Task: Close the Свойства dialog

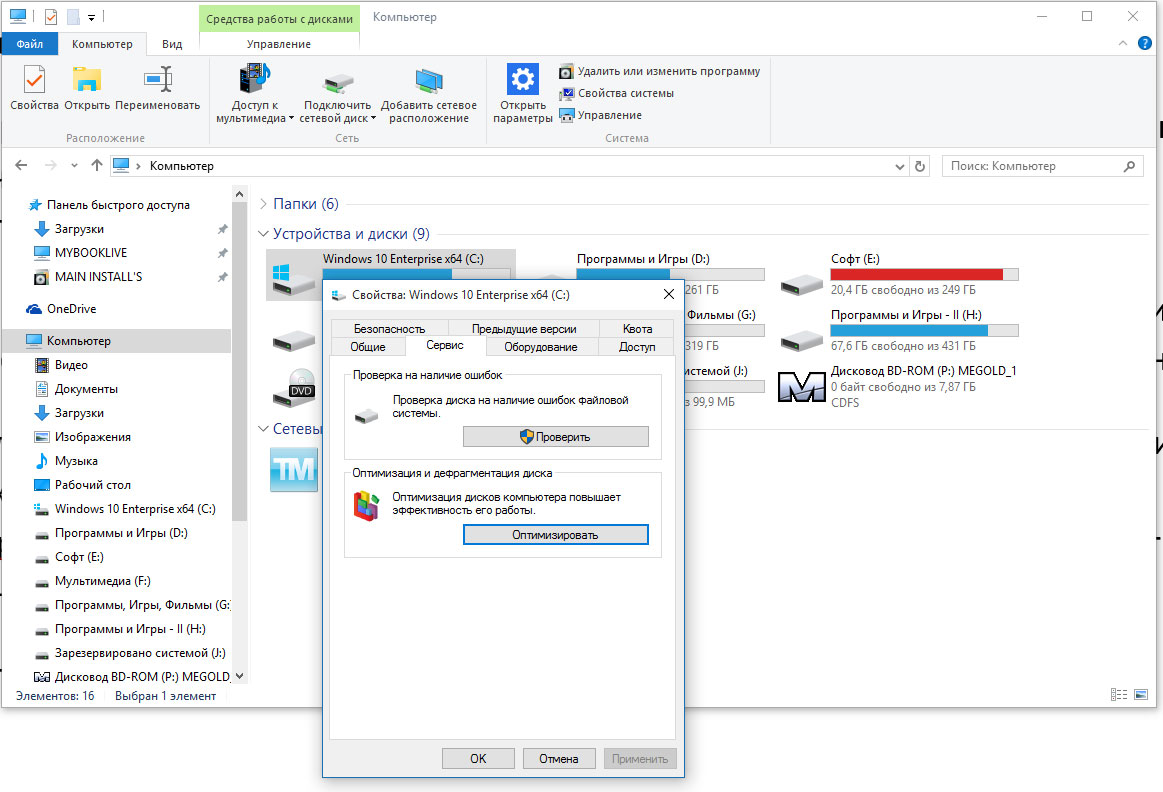Action: (x=668, y=294)
